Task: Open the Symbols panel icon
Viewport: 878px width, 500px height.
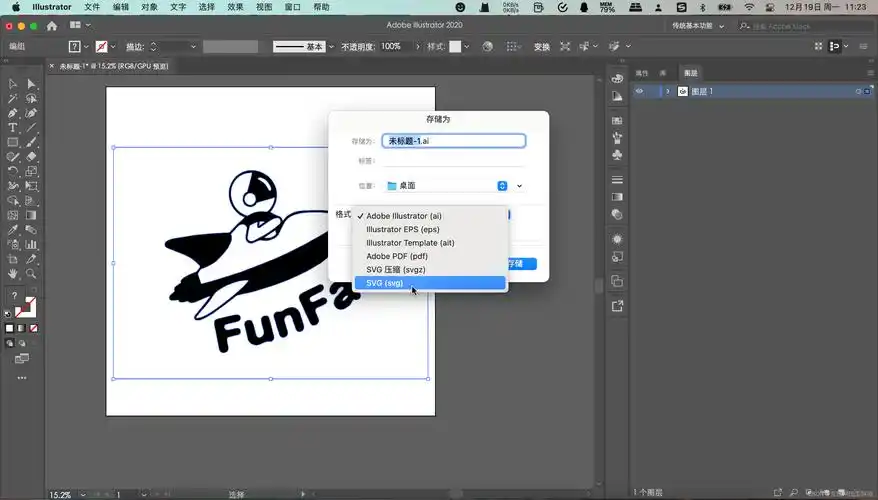Action: tap(617, 156)
